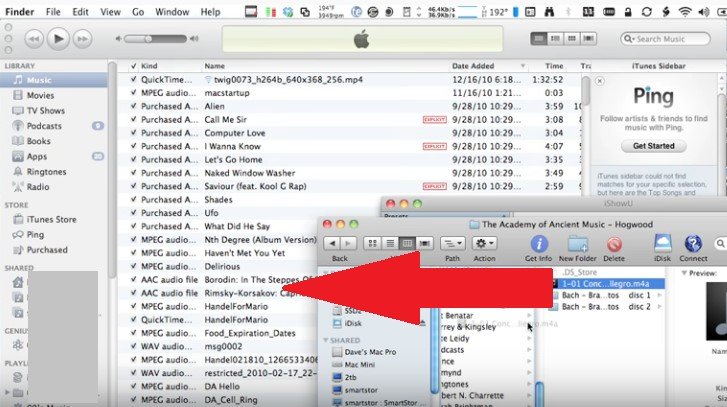Viewport: 727px width, 407px height.
Task: Click the red Delete icon in Finder
Action: [x=615, y=244]
